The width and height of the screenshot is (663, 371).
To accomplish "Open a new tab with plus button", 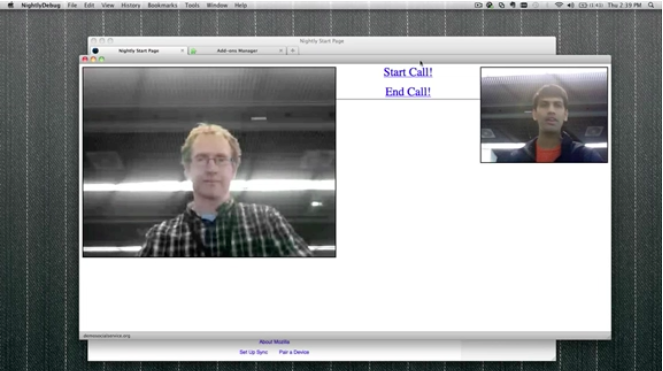I will tap(292, 50).
